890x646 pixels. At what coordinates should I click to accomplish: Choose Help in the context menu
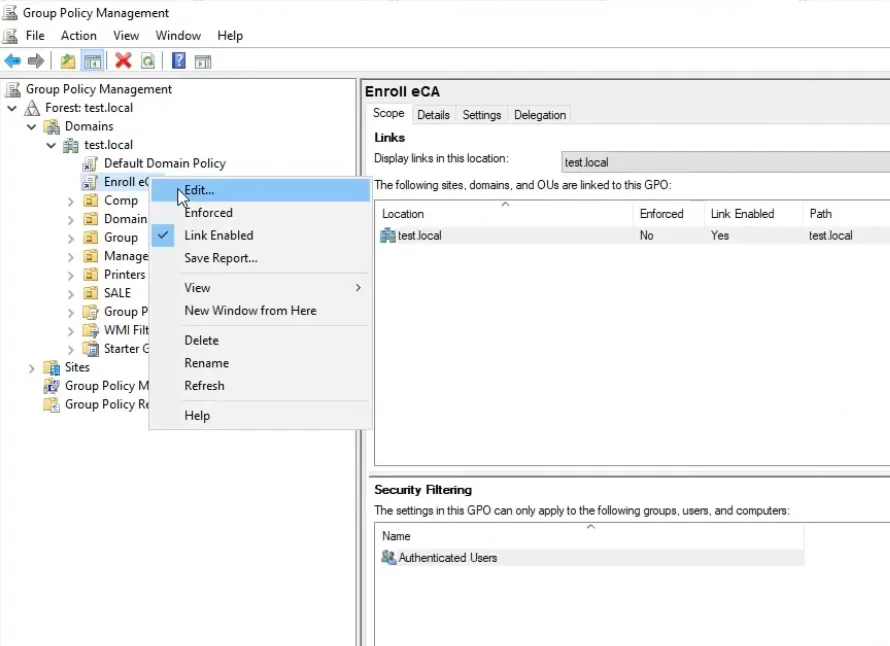[261, 416]
